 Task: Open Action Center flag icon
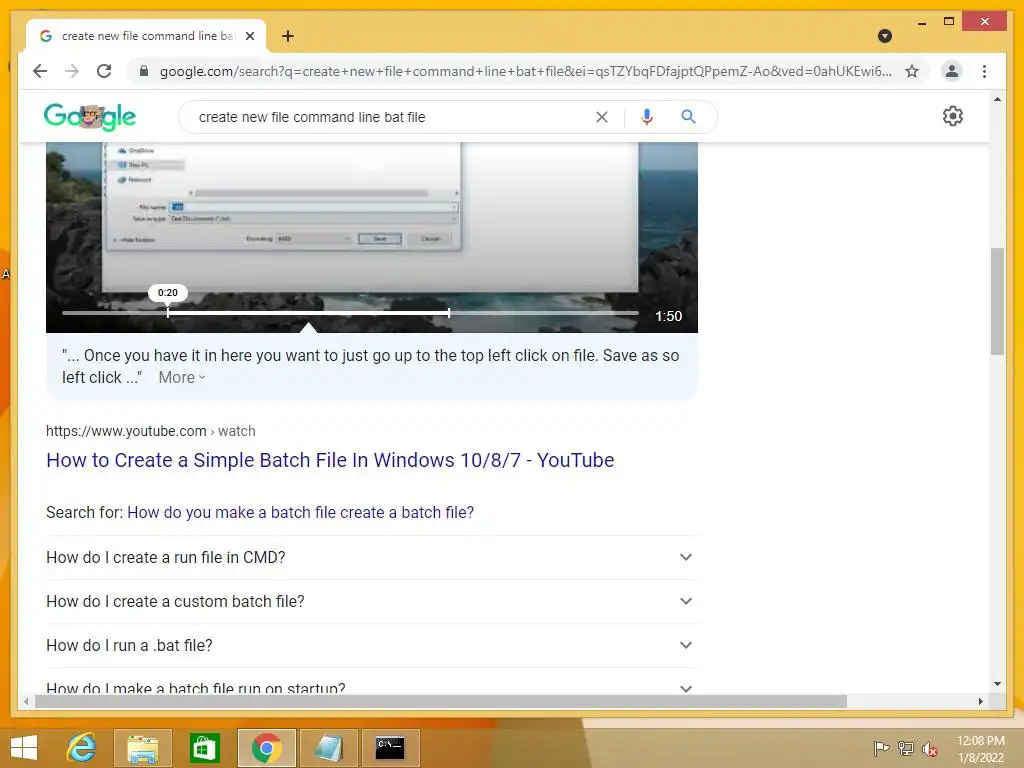(x=881, y=748)
